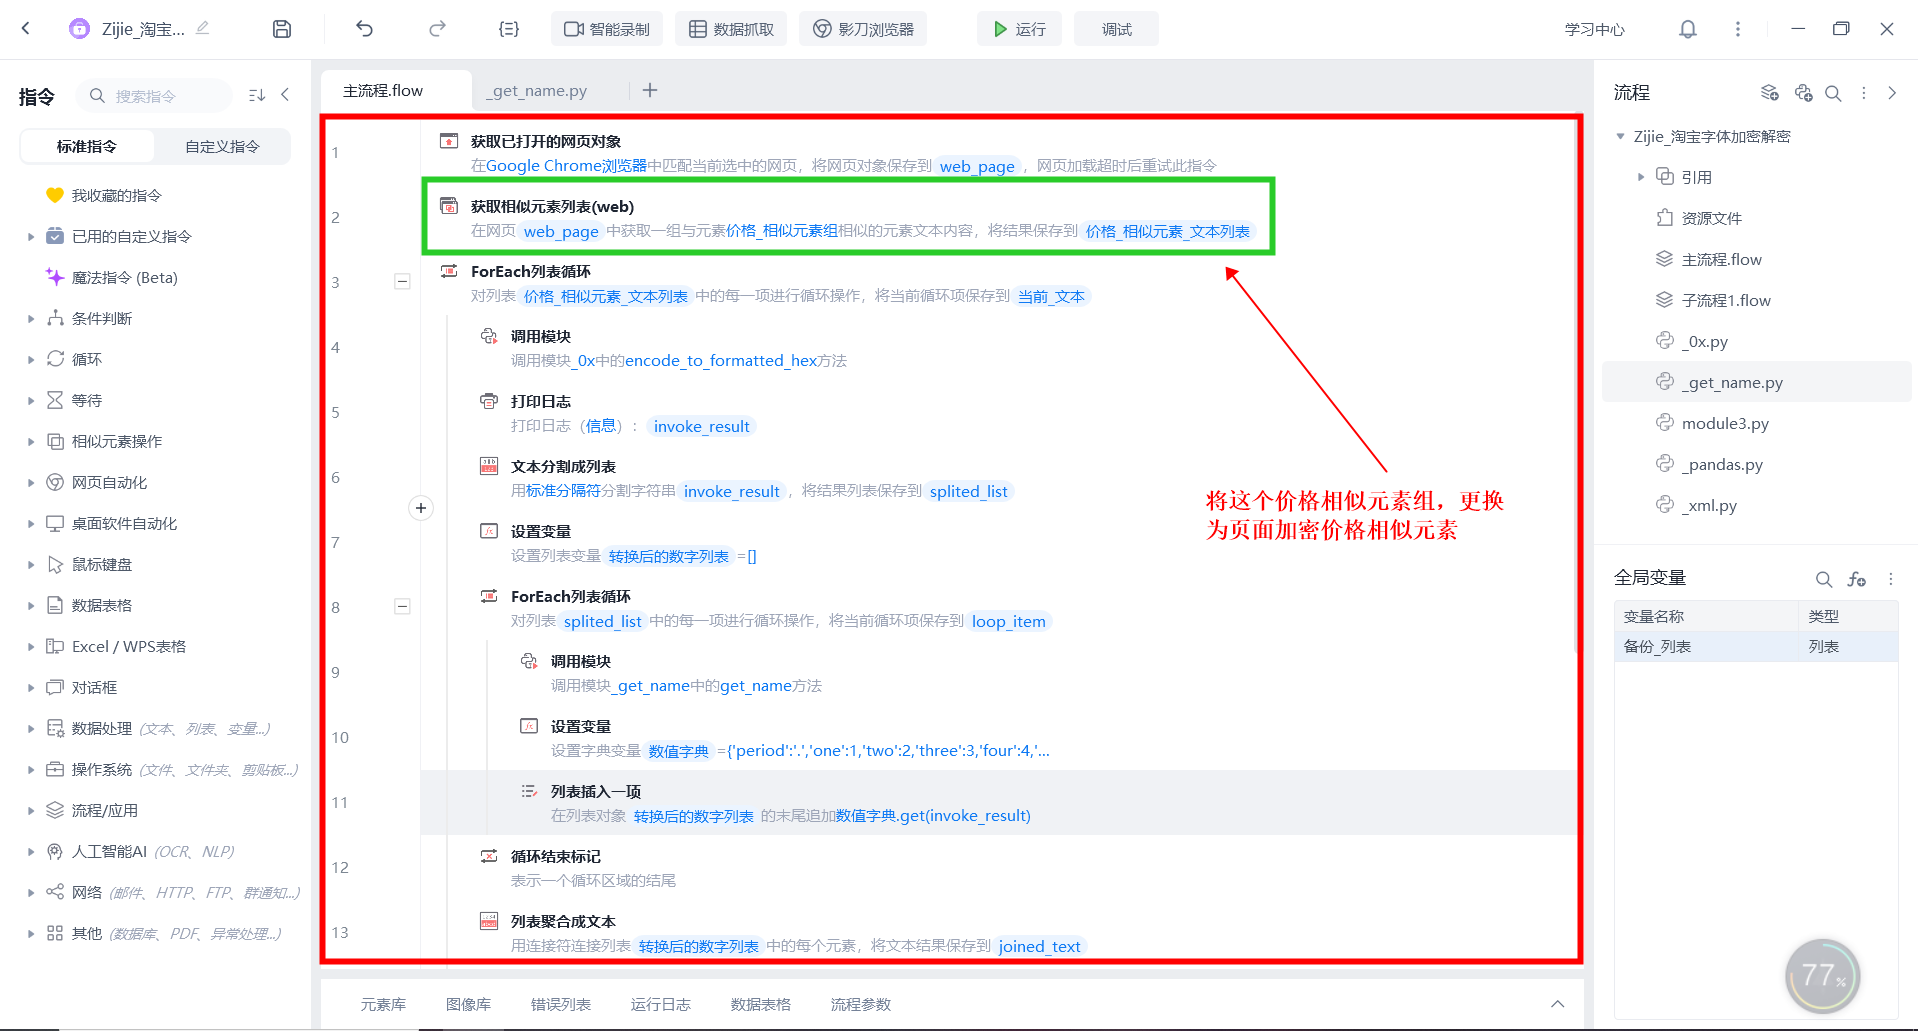Click the back arrow icon
The width and height of the screenshot is (1918, 1031).
pos(26,29)
